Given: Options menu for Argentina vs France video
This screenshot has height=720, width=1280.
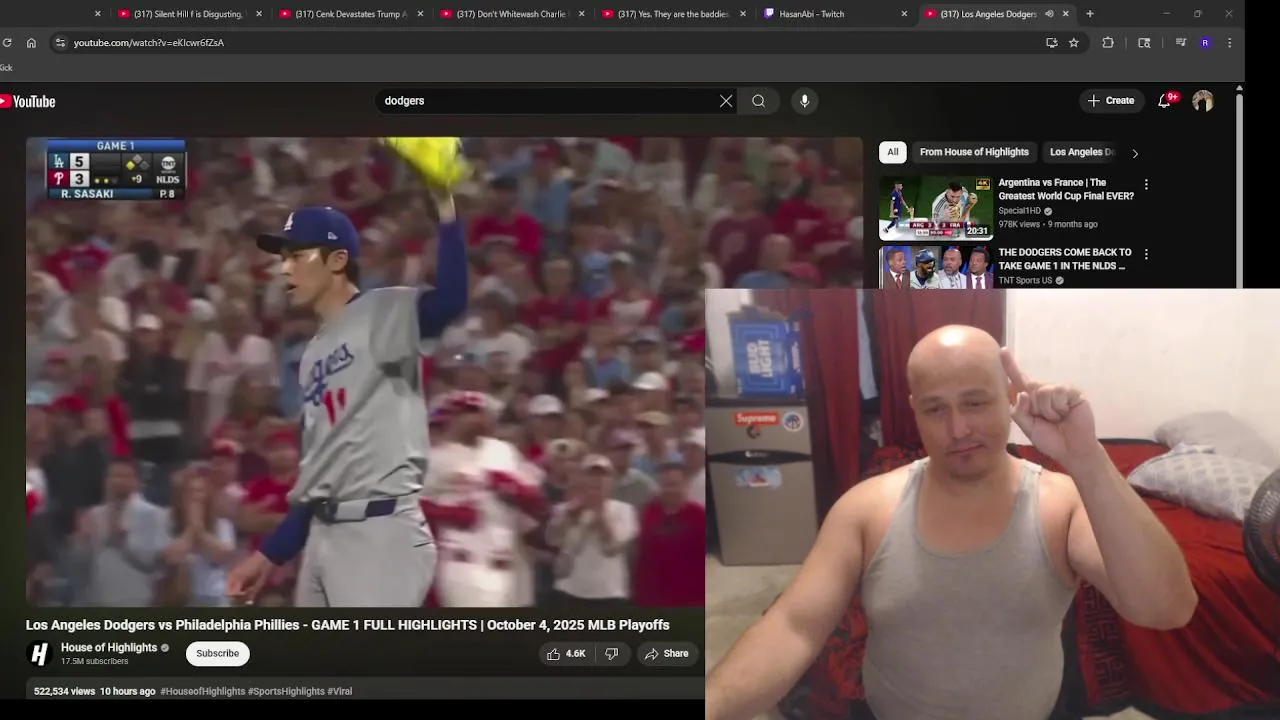Looking at the screenshot, I should 1146,185.
